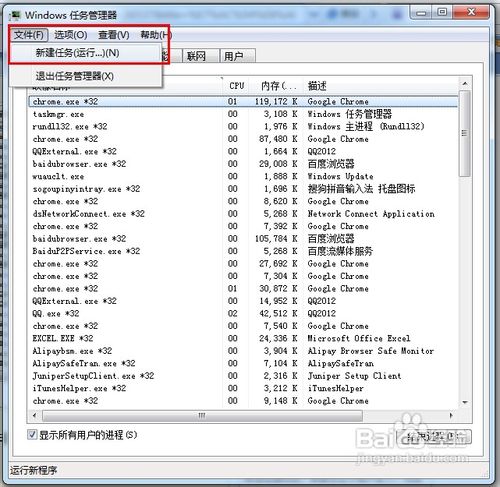The width and height of the screenshot is (500, 487).
Task: Click the vertical scrollbar thumb
Action: 465,133
